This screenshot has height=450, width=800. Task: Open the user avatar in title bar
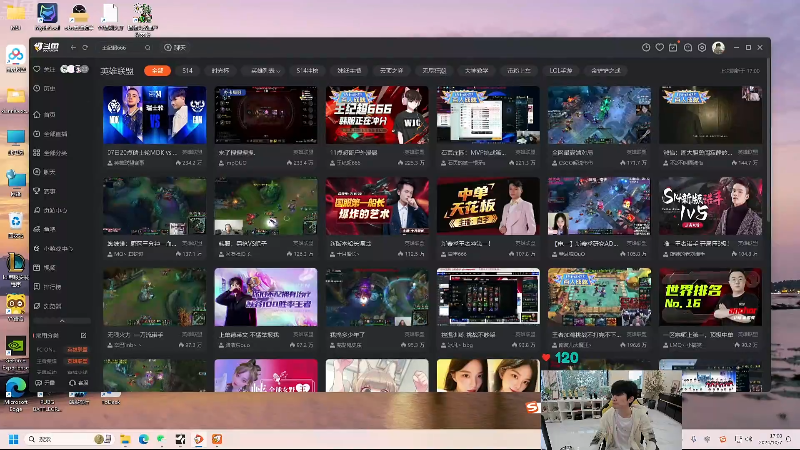(x=718, y=47)
